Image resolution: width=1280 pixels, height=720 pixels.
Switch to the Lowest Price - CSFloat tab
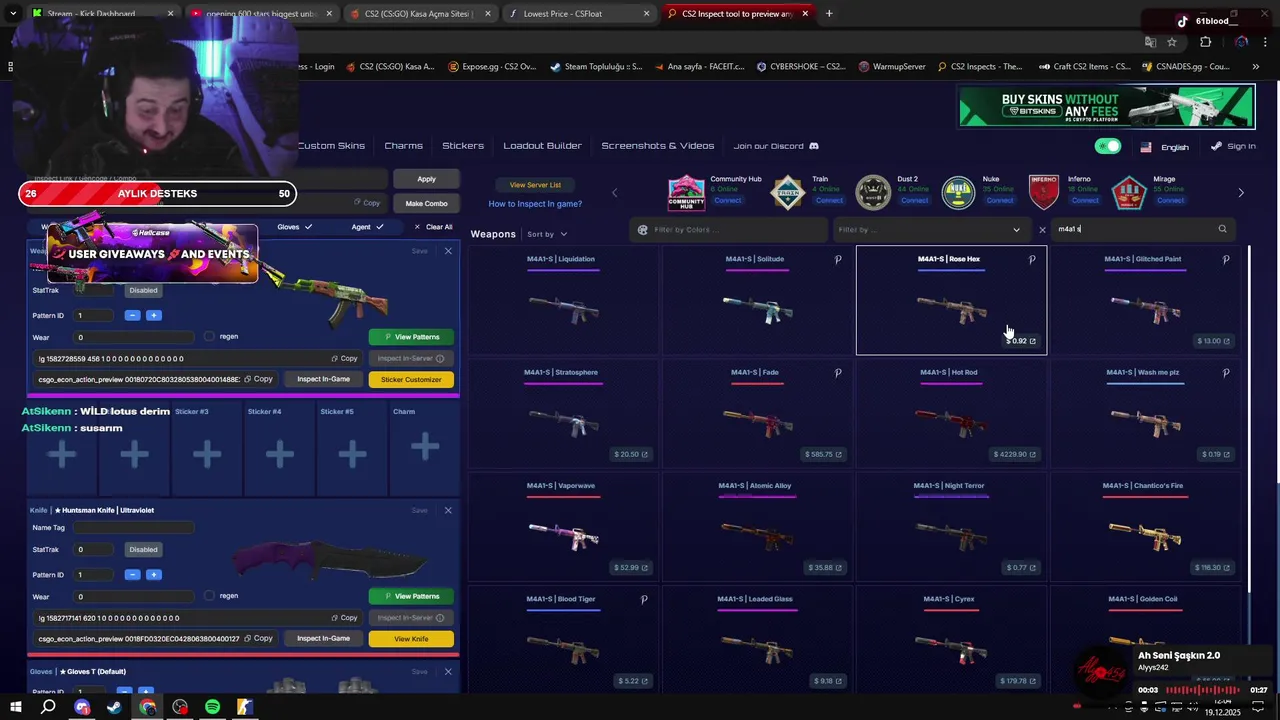click(x=577, y=14)
